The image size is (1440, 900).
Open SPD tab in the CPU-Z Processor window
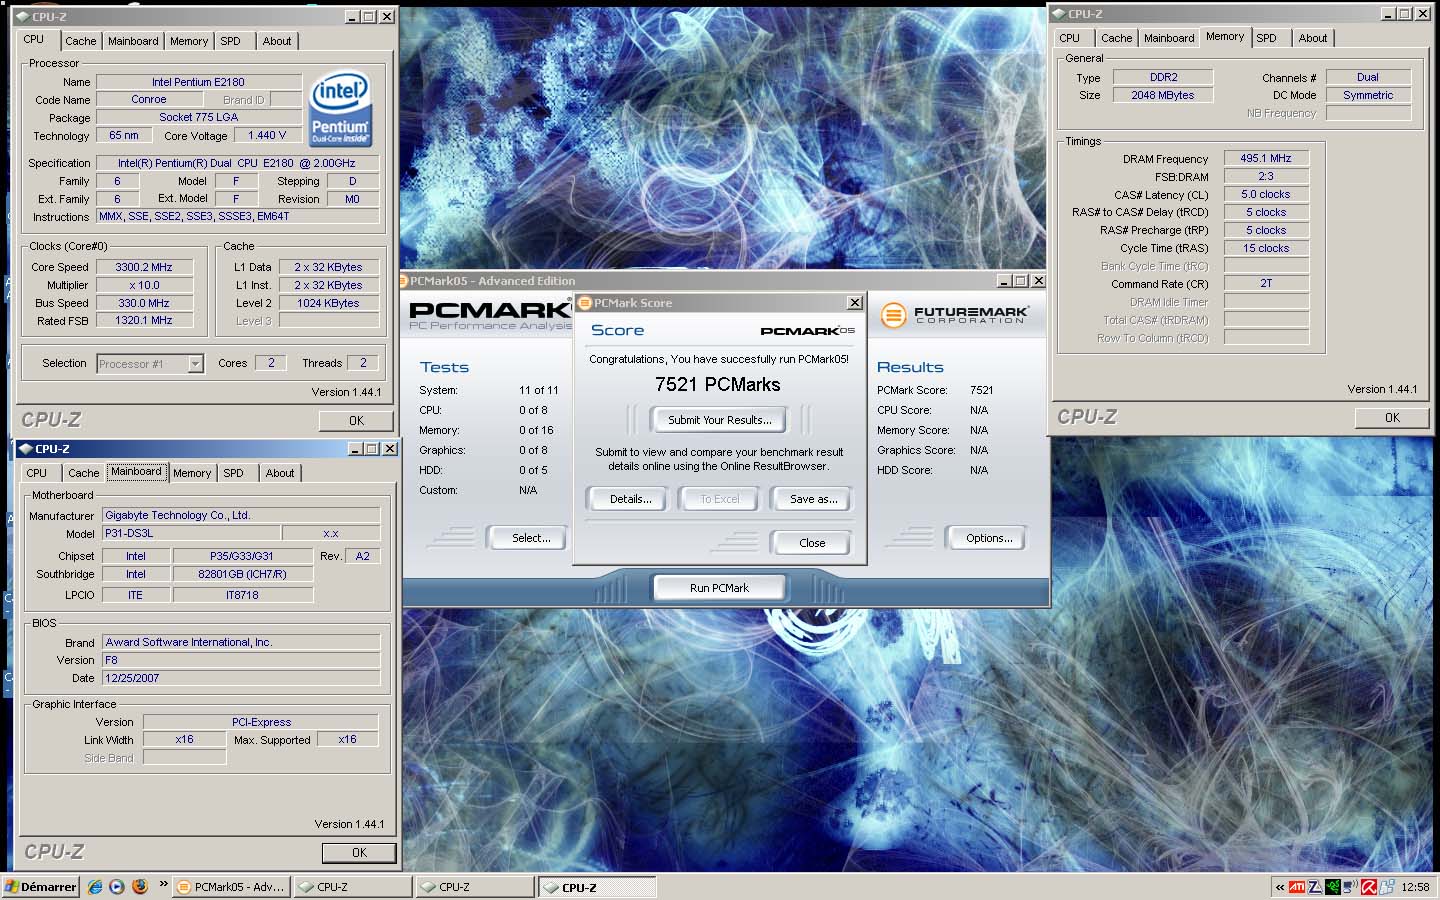(230, 41)
